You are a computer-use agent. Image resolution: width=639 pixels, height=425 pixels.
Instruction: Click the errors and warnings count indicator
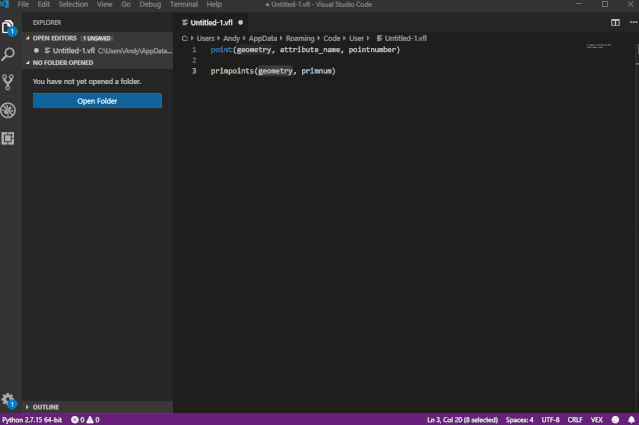point(85,420)
